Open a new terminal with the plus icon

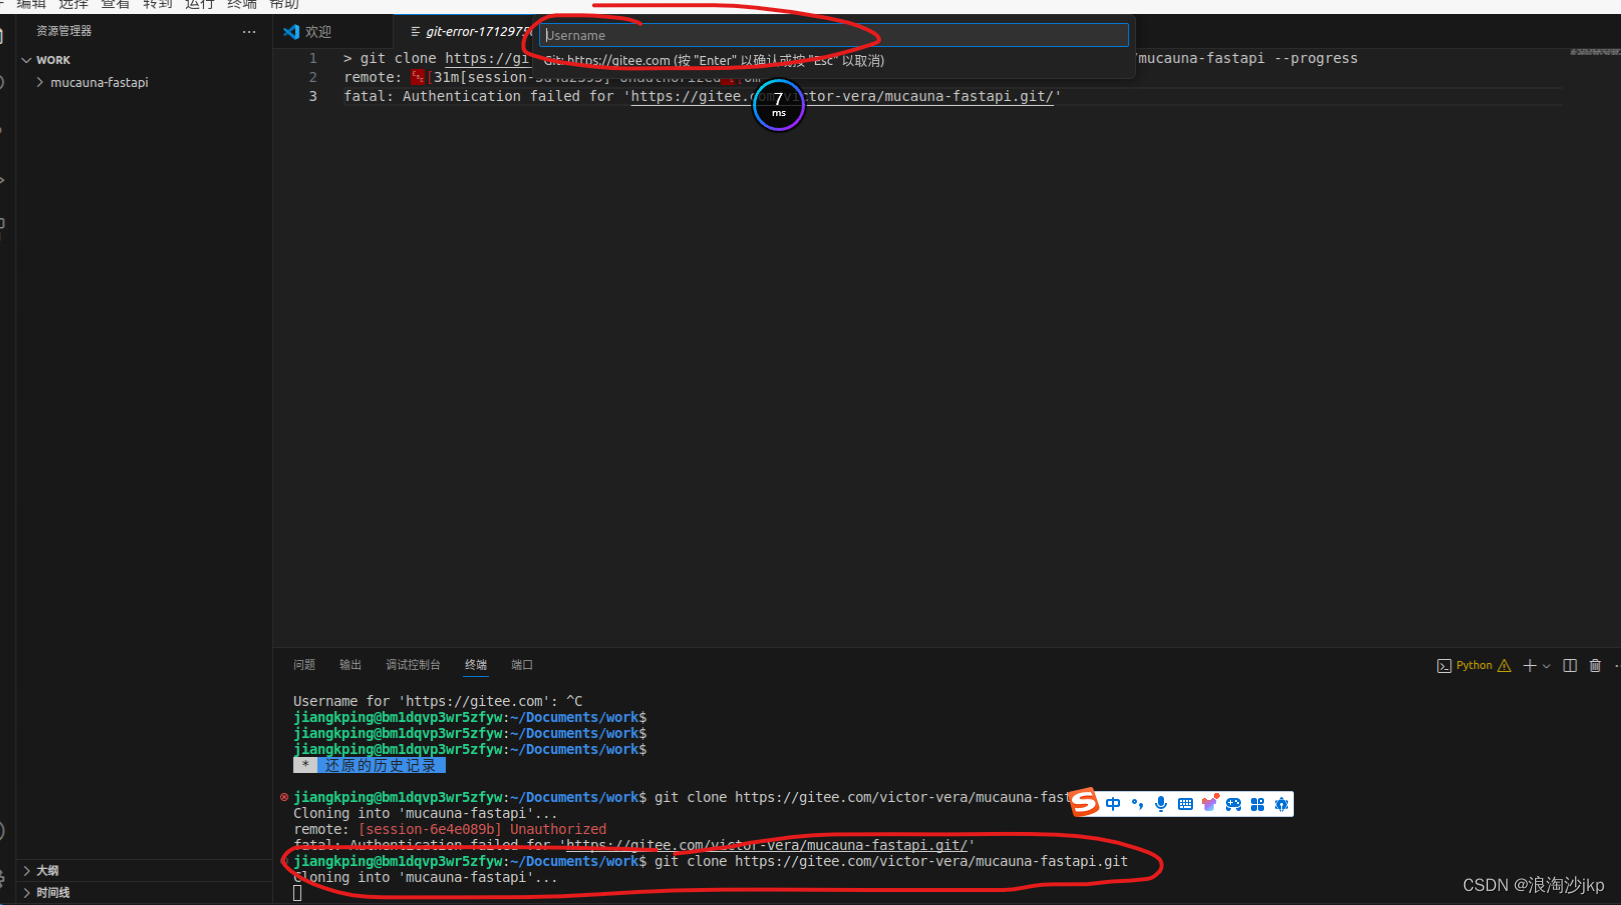coord(1528,665)
